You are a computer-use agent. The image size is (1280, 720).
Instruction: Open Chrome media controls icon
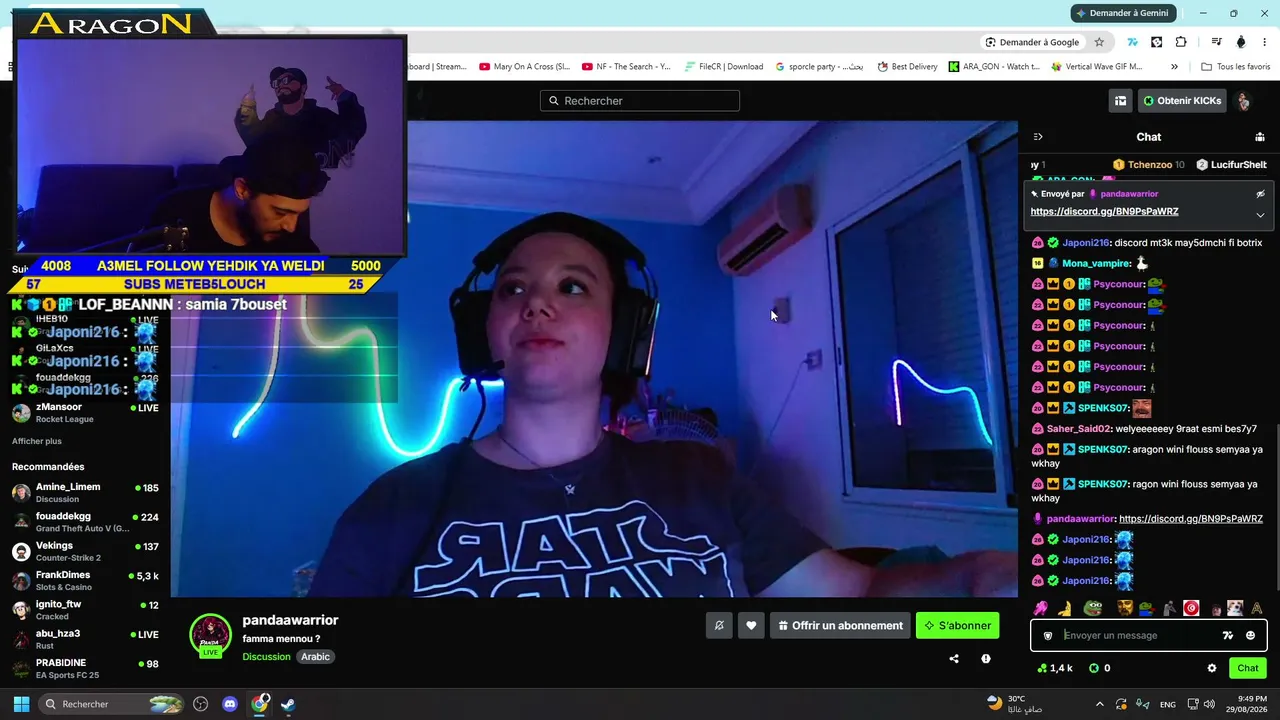click(1216, 42)
